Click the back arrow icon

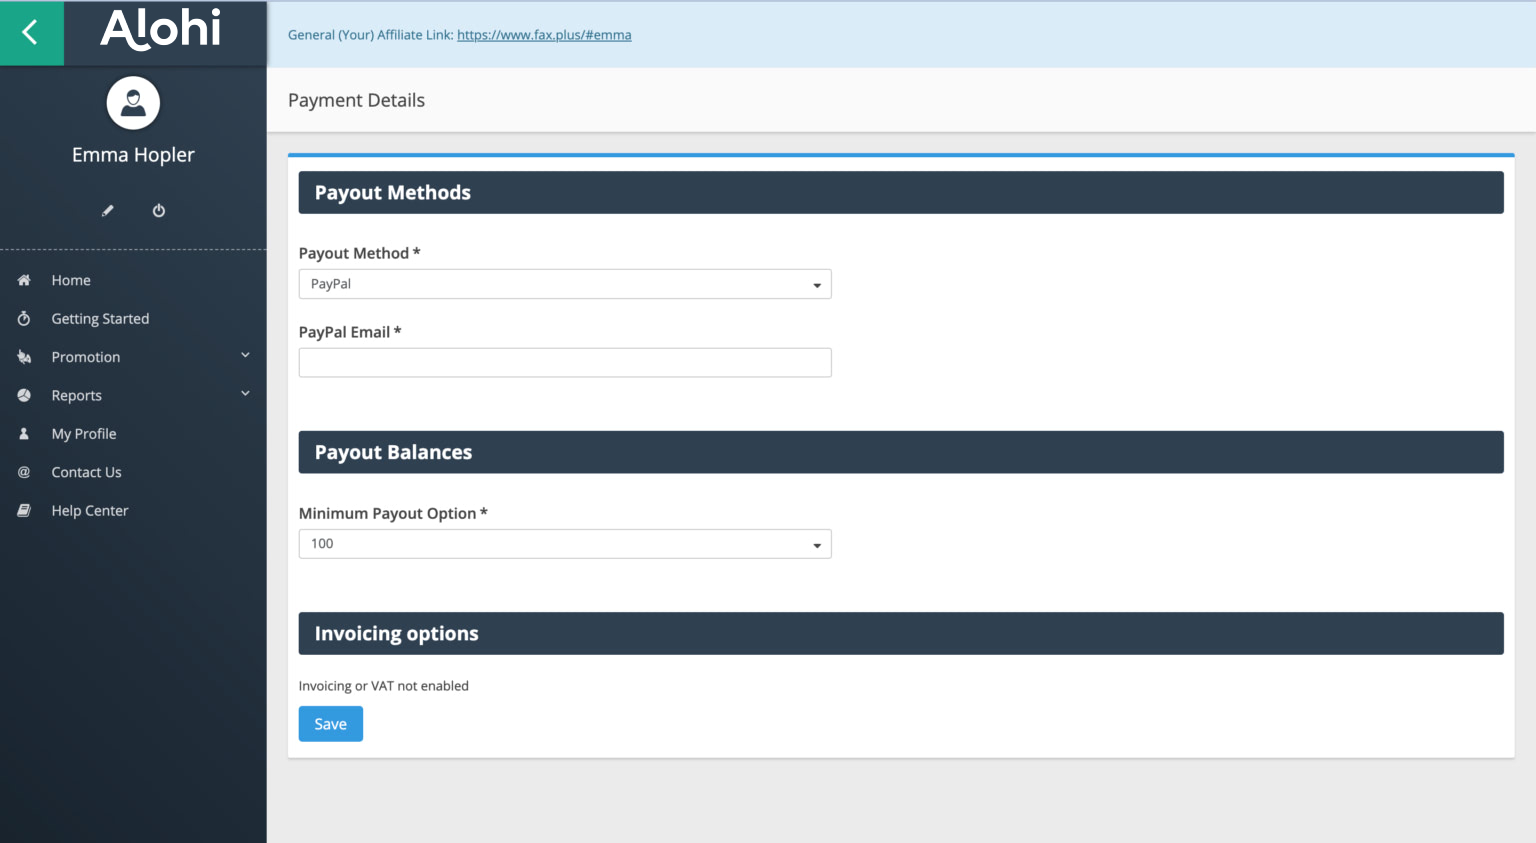pos(31,33)
